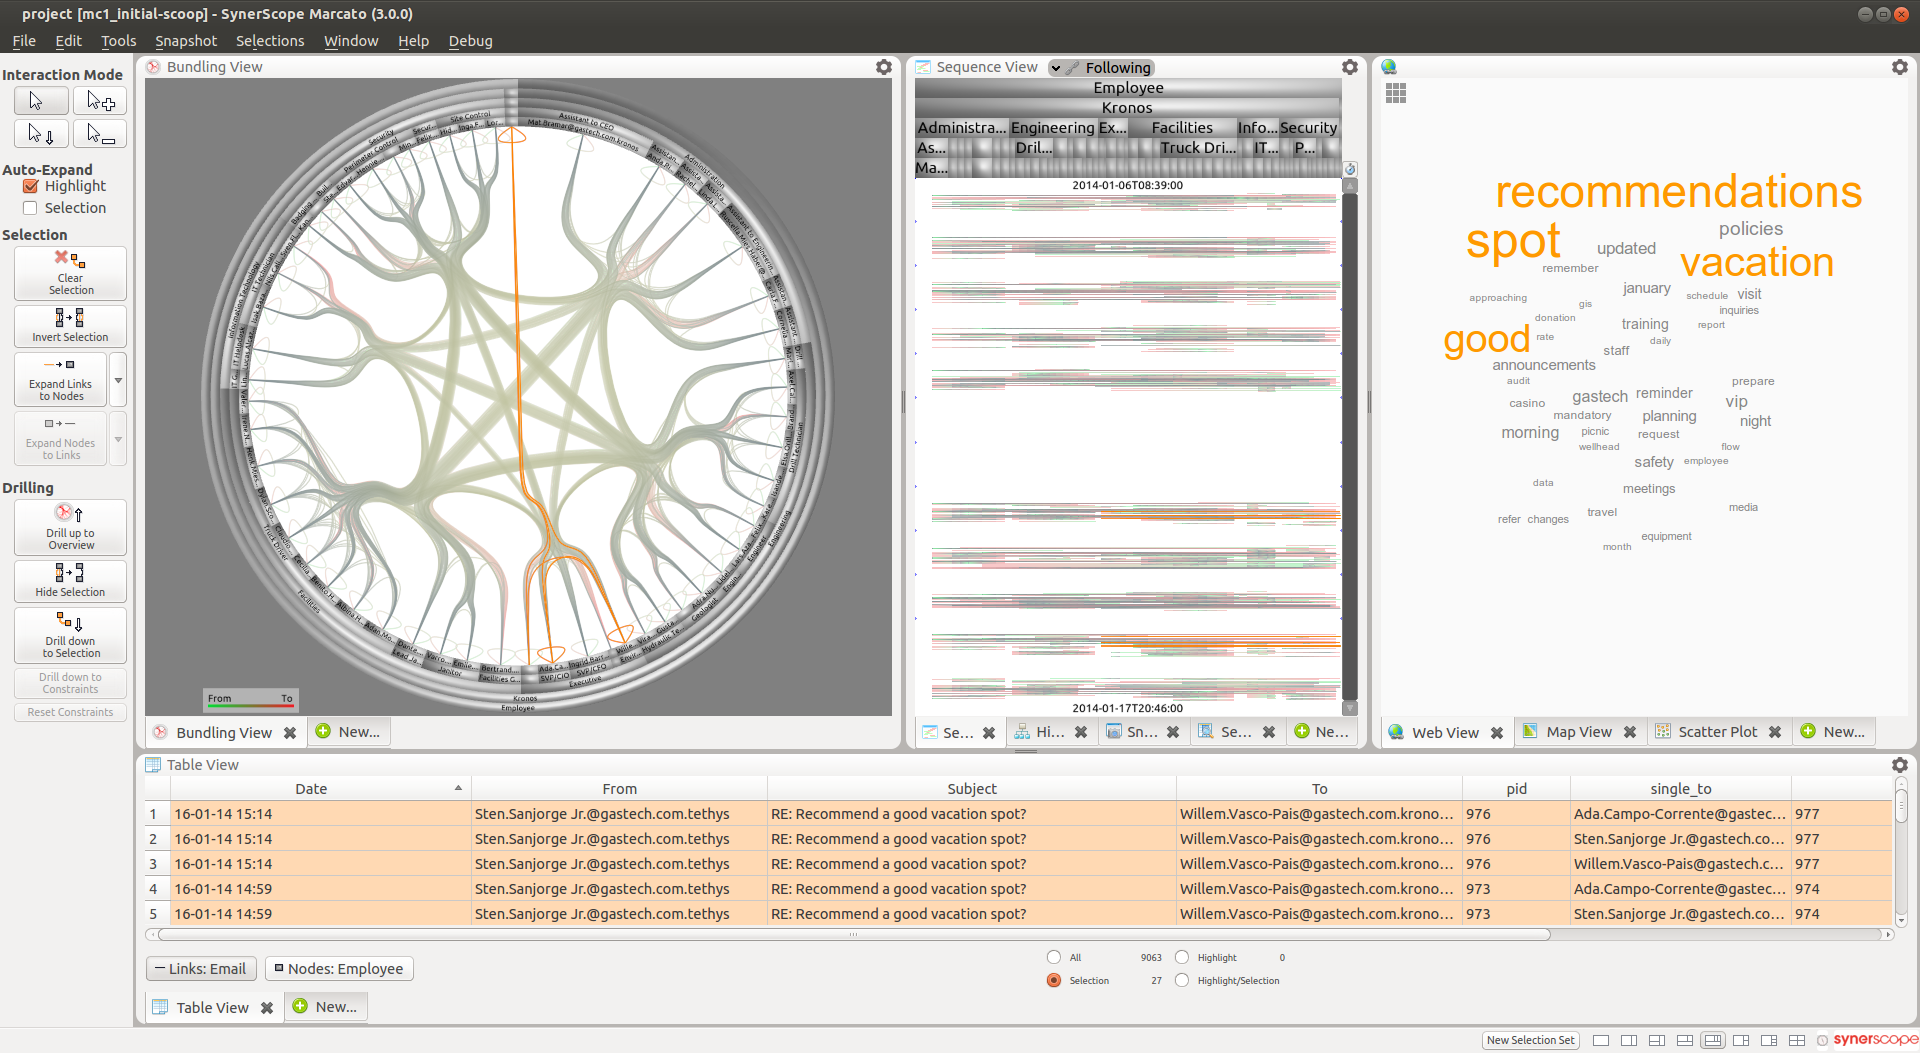Open the Selections menu
This screenshot has width=1920, height=1053.
pos(270,41)
